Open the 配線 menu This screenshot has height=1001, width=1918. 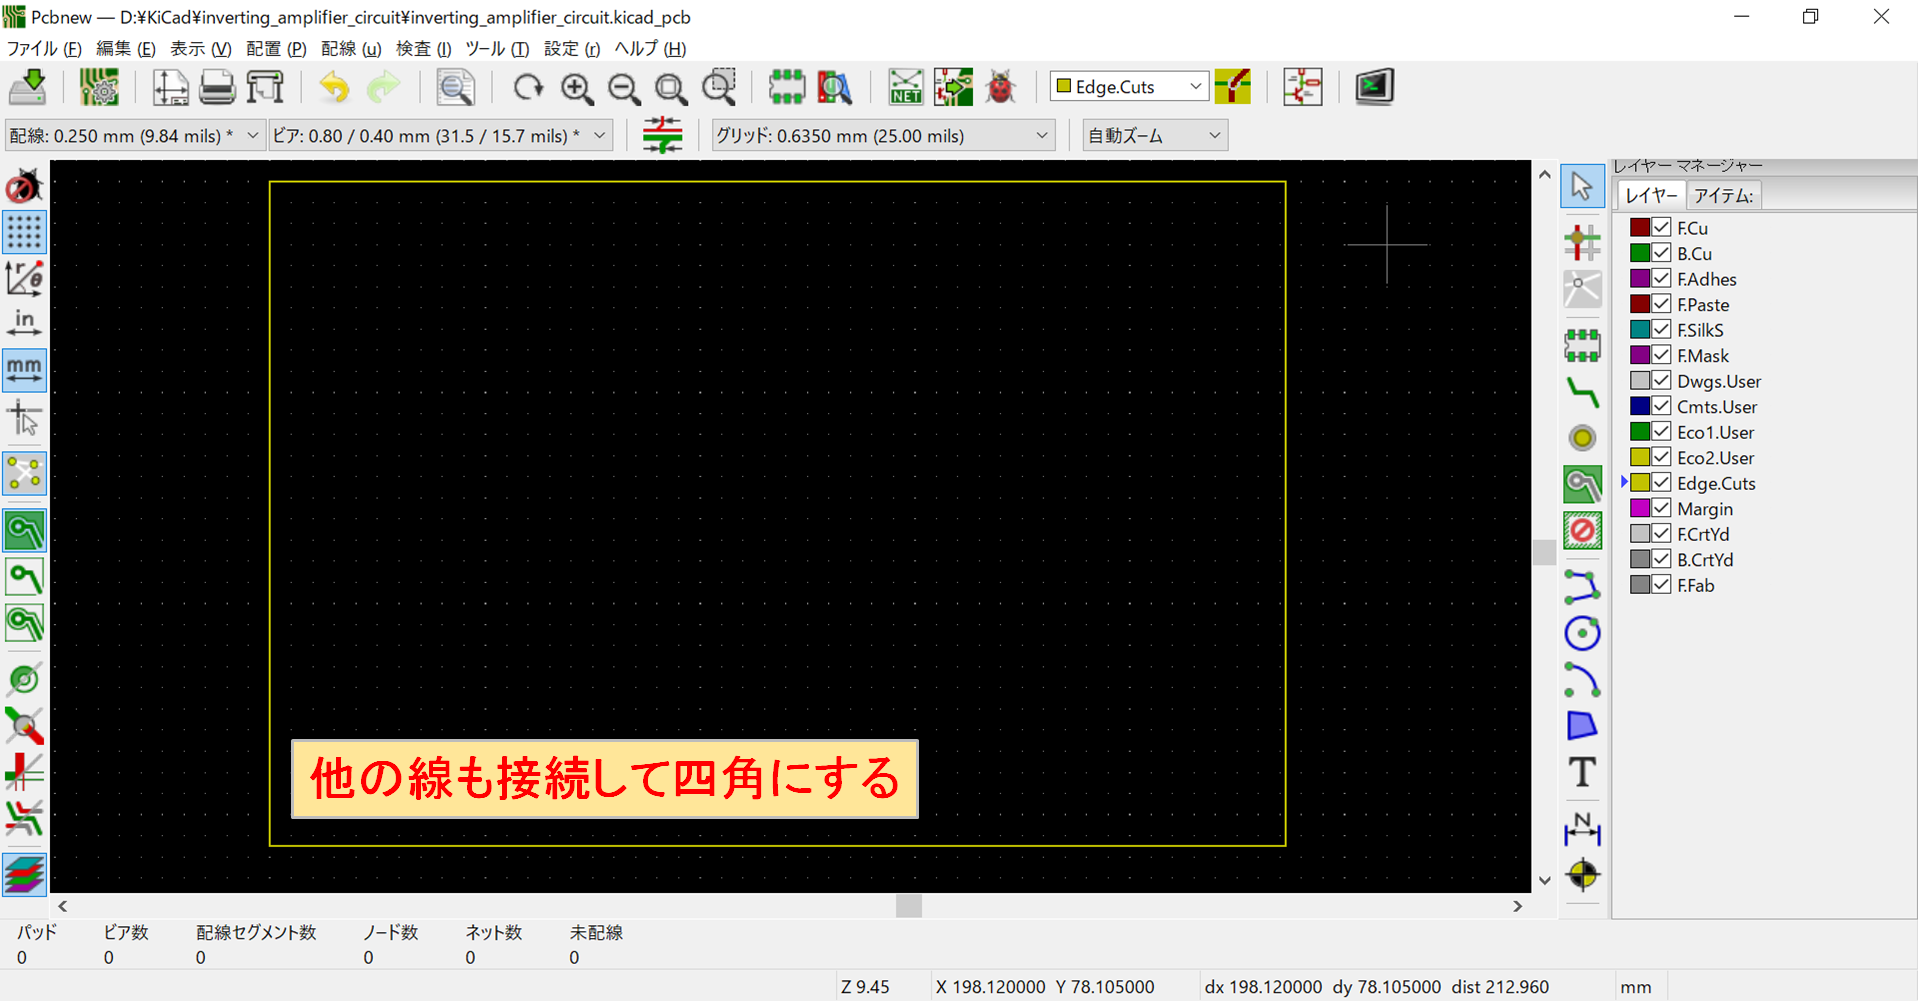350,48
